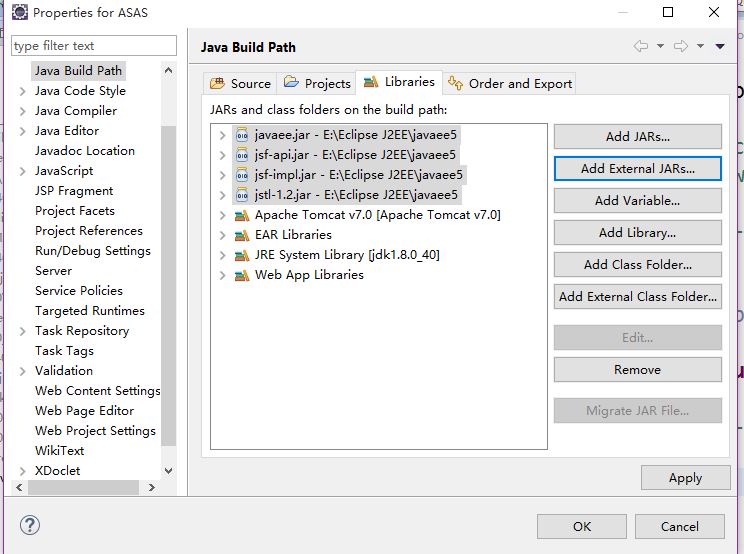Switch to the Source tab
Screen dimensions: 744x554
tap(240, 83)
